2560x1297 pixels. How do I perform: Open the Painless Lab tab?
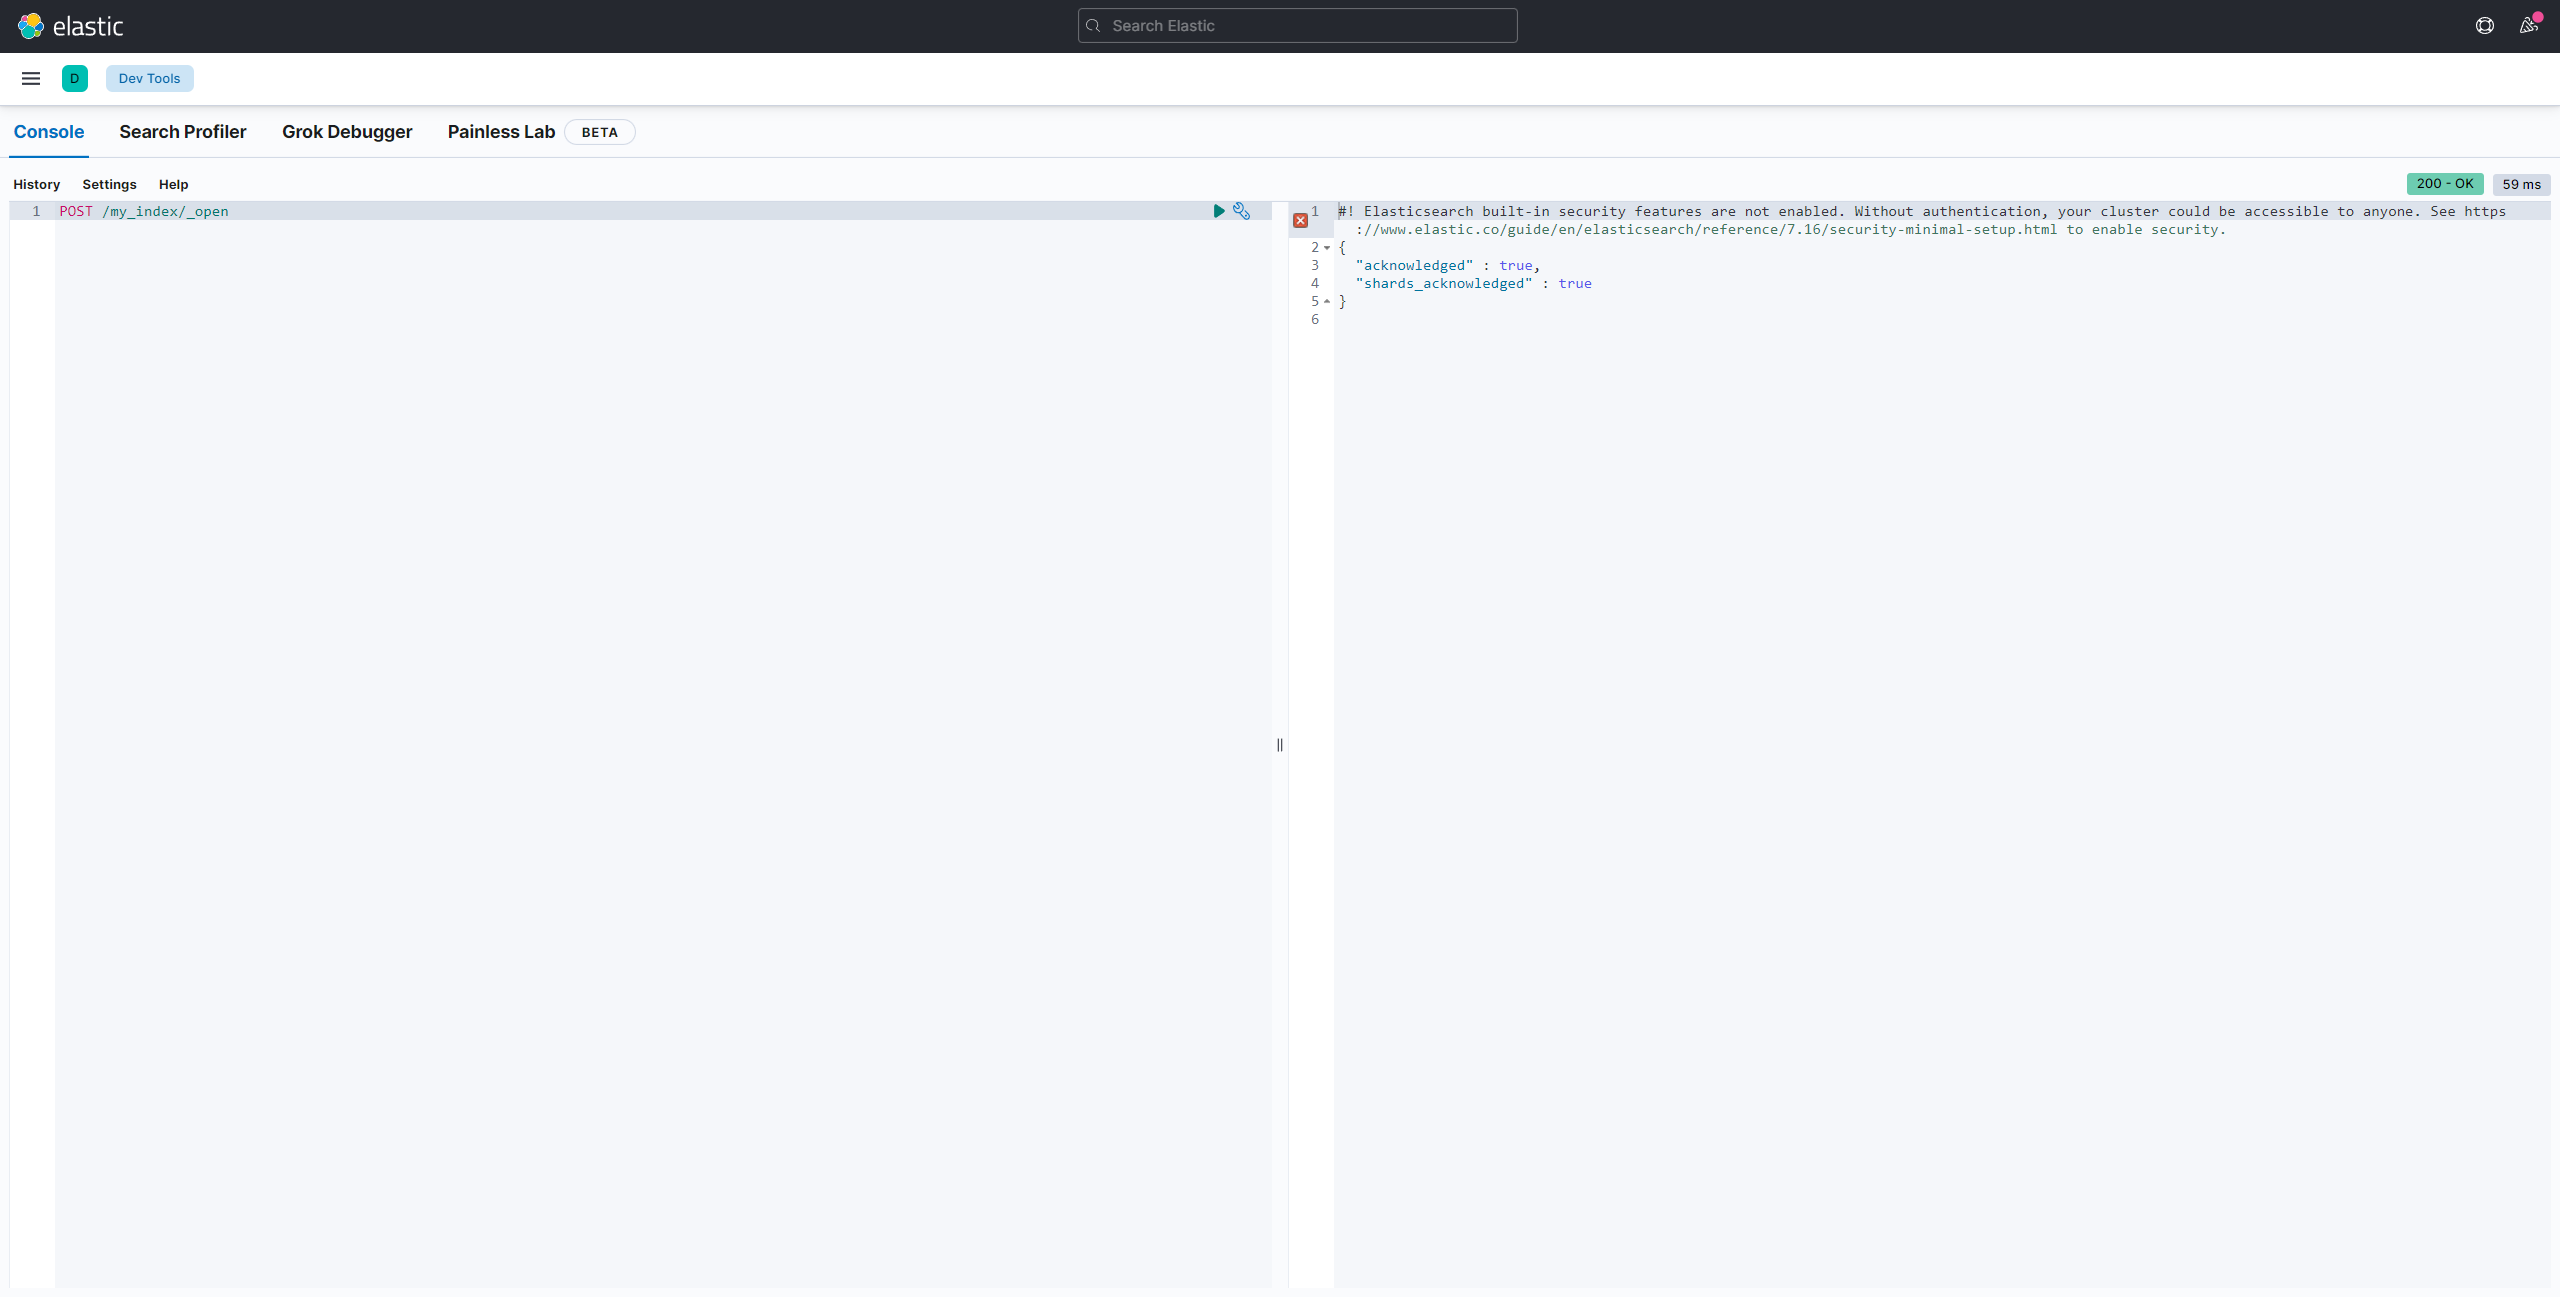click(x=501, y=132)
